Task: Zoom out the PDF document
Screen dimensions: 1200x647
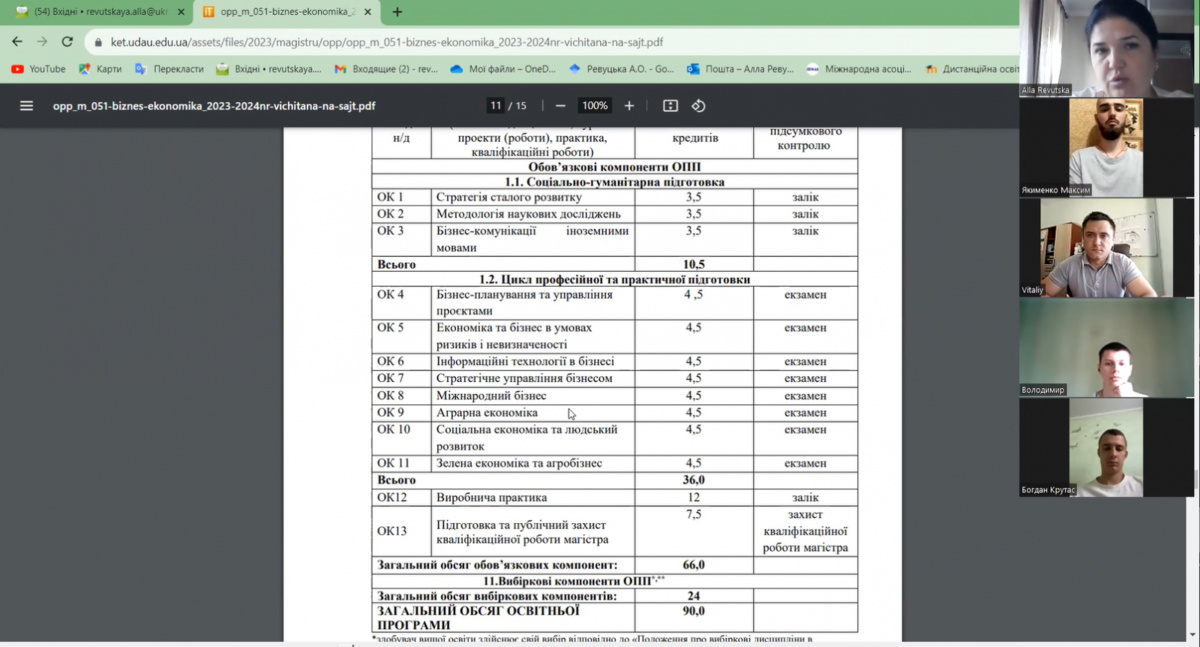Action: [x=560, y=106]
